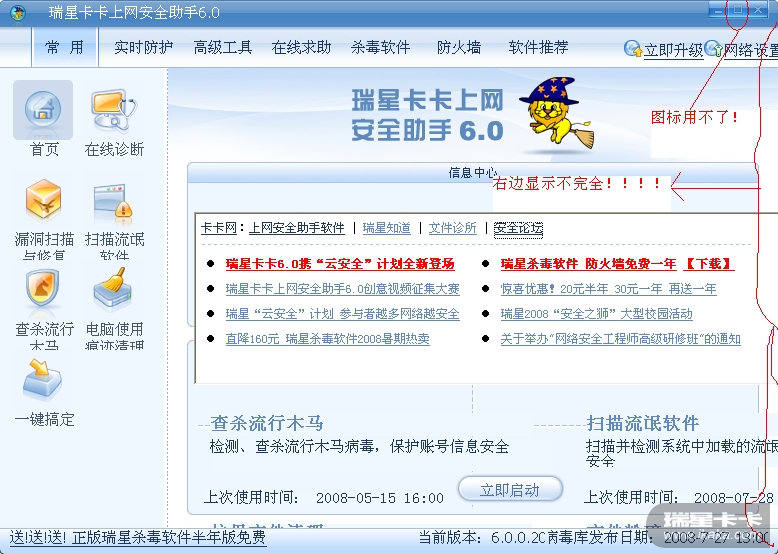
Task: Open link 瑞星2008"安全之狮"大型校园活动
Action: click(x=596, y=313)
